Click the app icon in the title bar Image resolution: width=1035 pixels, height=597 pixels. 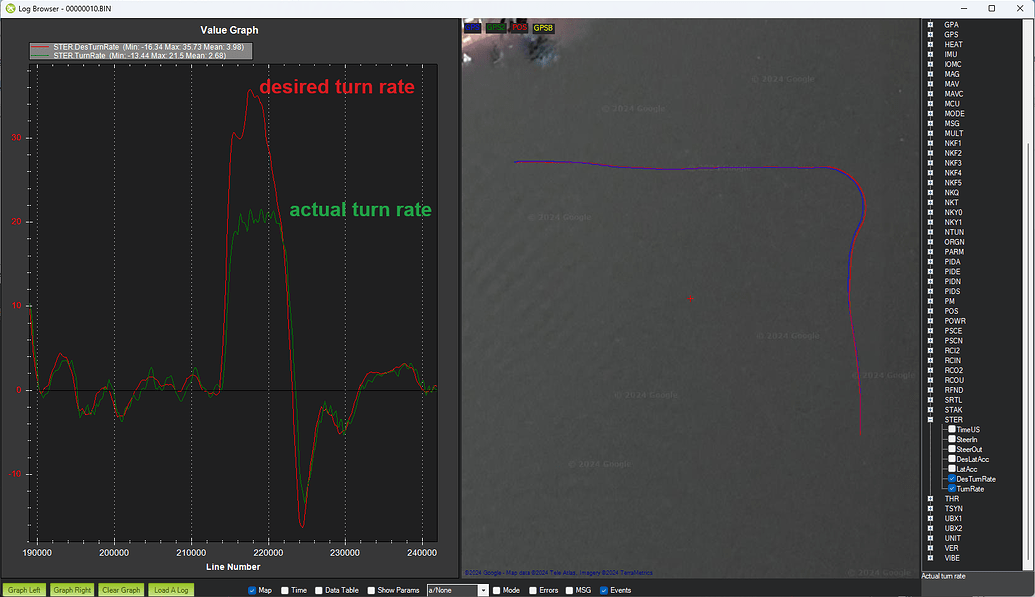9,7
